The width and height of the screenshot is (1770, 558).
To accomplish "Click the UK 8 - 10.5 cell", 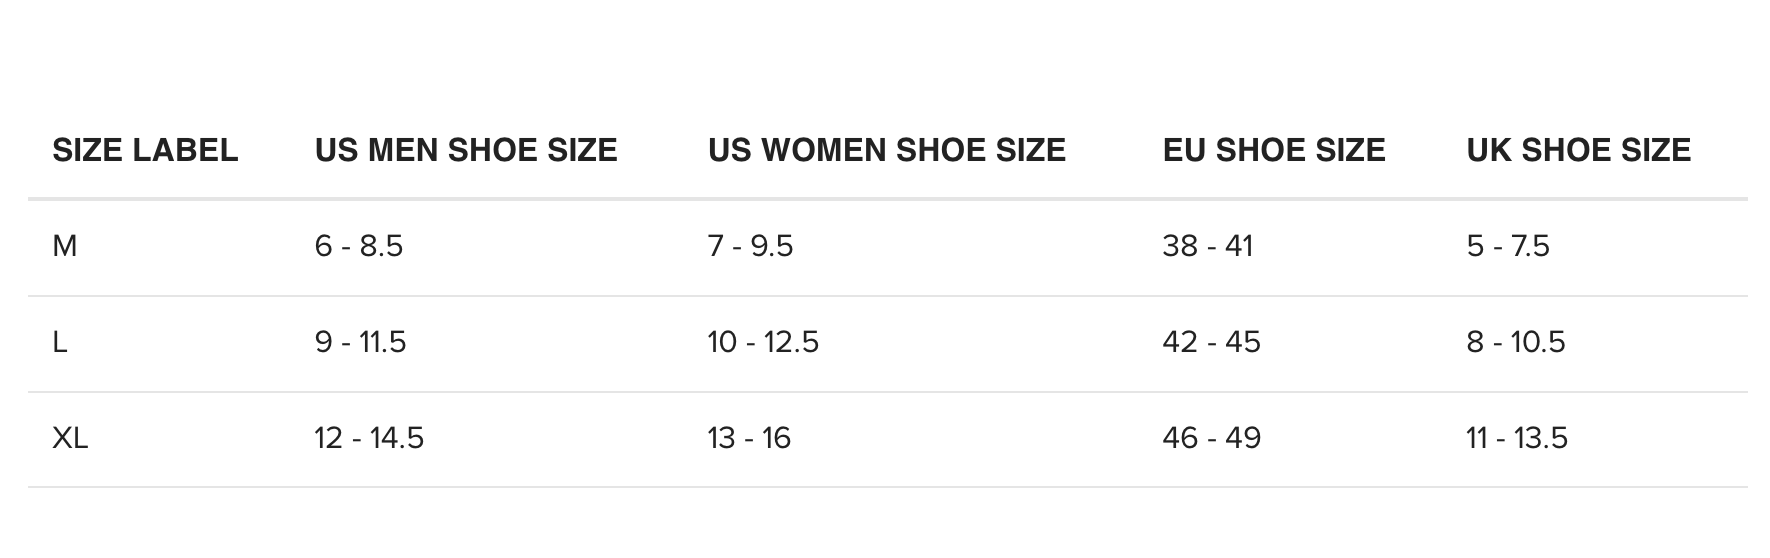I will pyautogui.click(x=1516, y=342).
